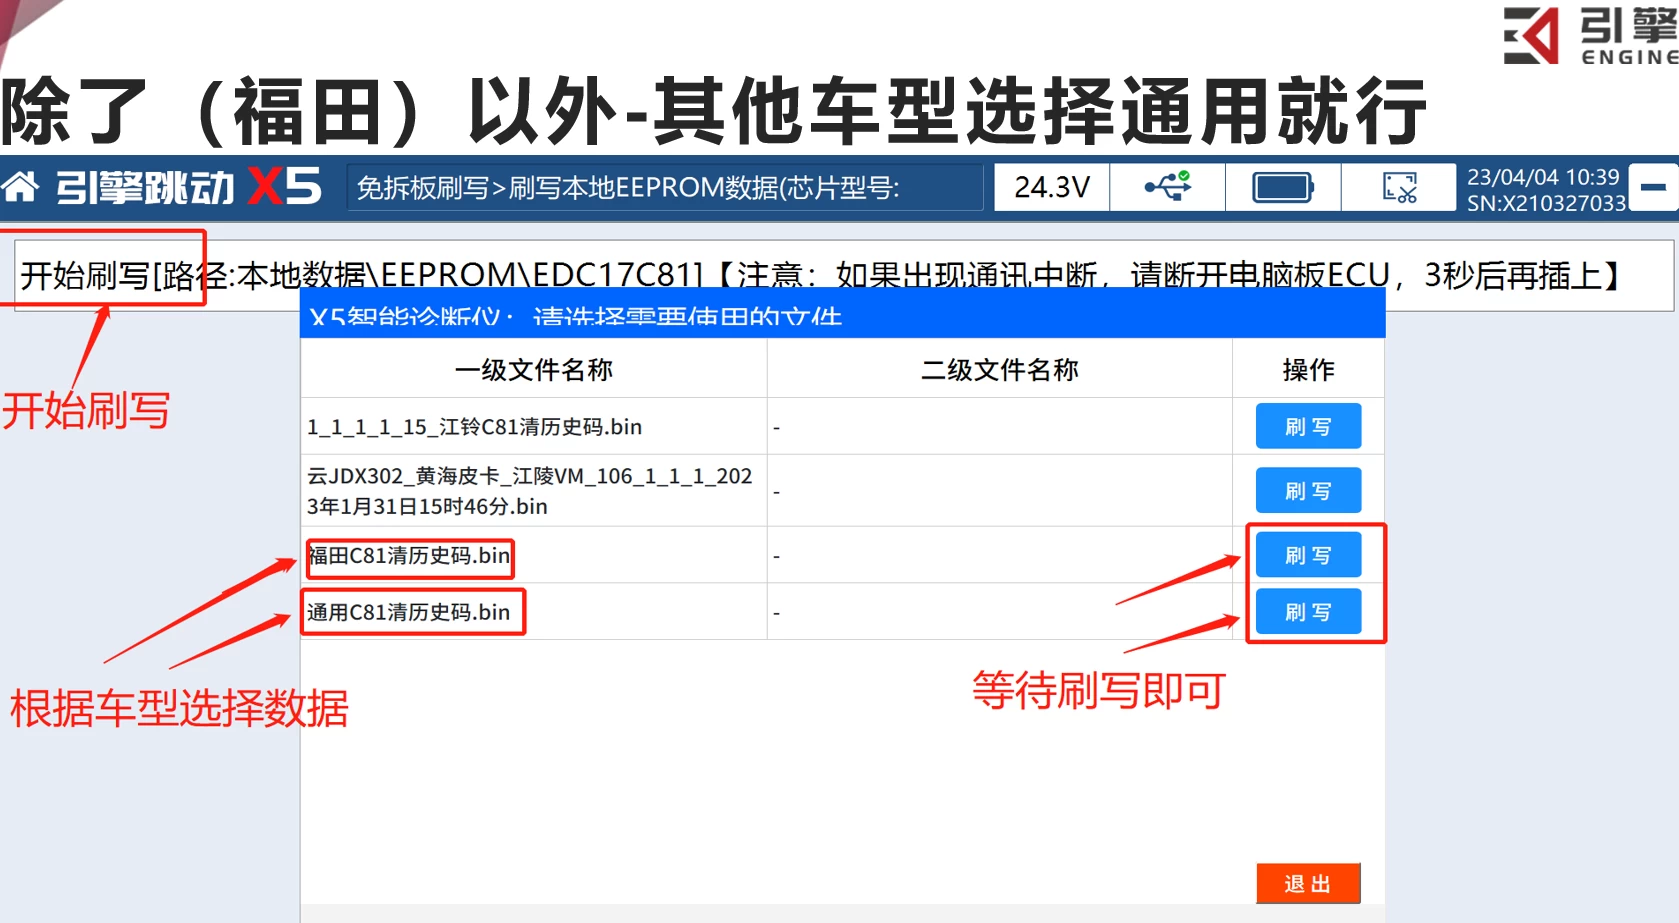Screen dimensions: 1679x923
Task: Click the battery level icon
Action: pos(1282,186)
